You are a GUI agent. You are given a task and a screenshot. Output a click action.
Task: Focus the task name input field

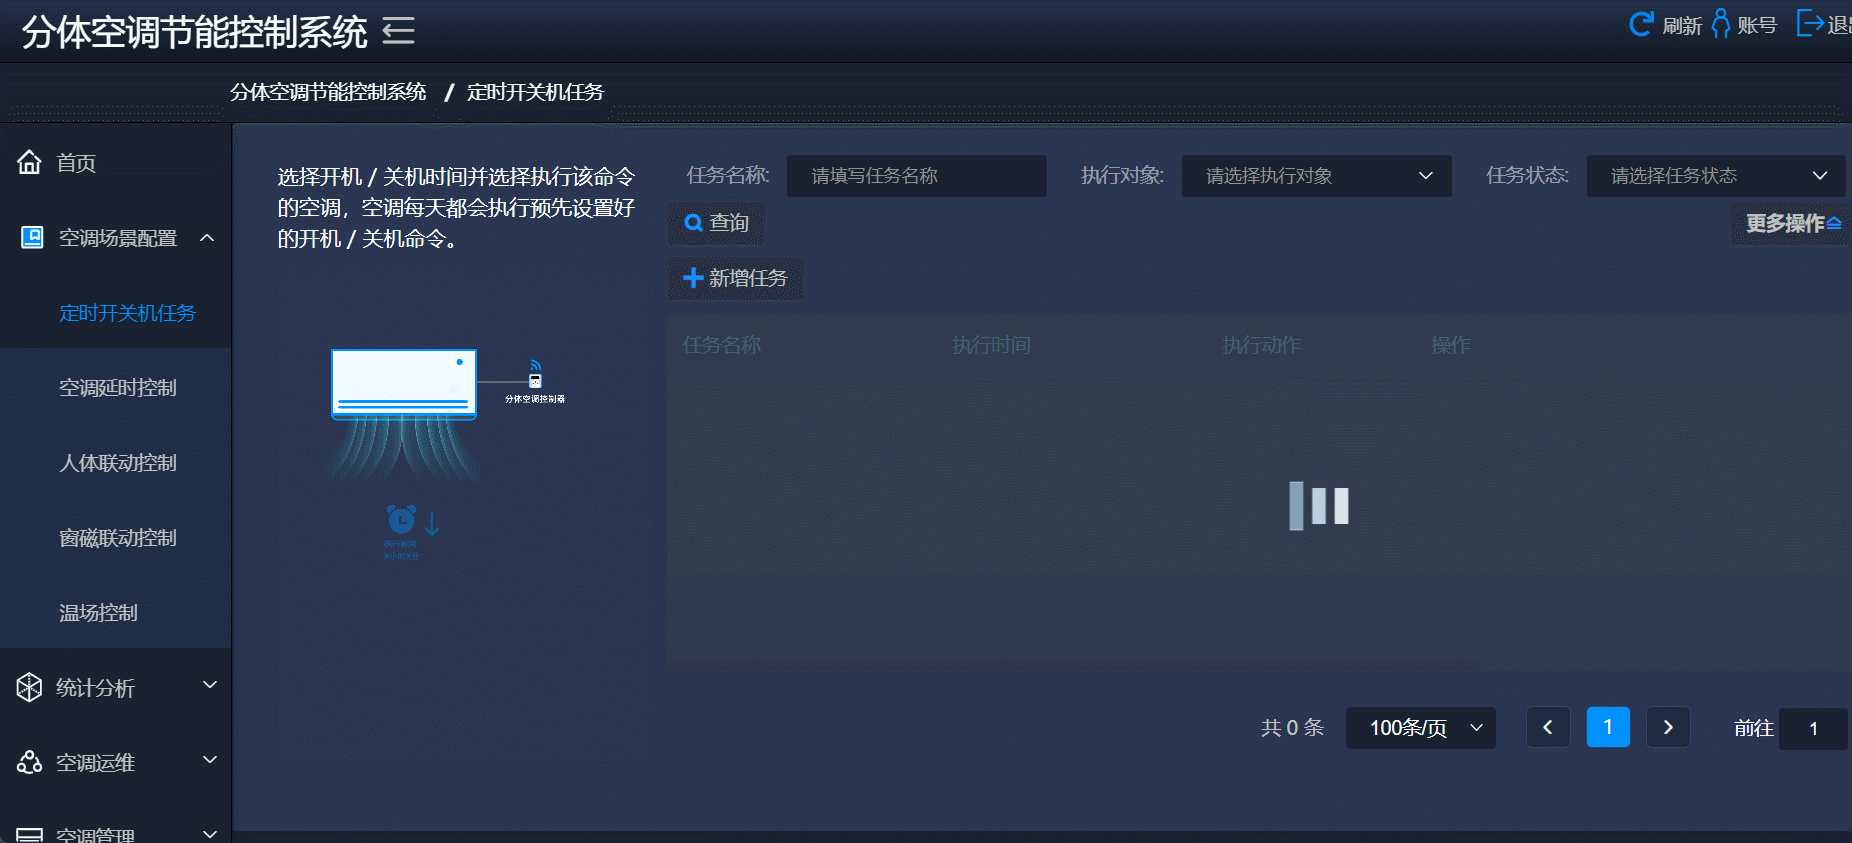pos(916,176)
